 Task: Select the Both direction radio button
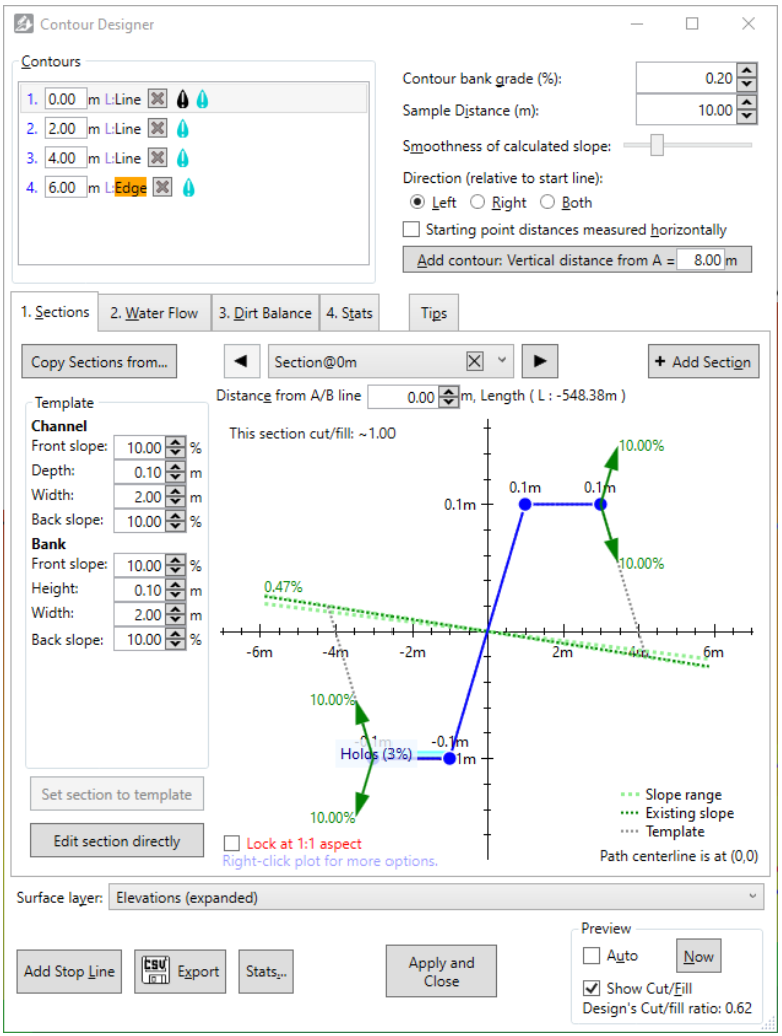548,202
